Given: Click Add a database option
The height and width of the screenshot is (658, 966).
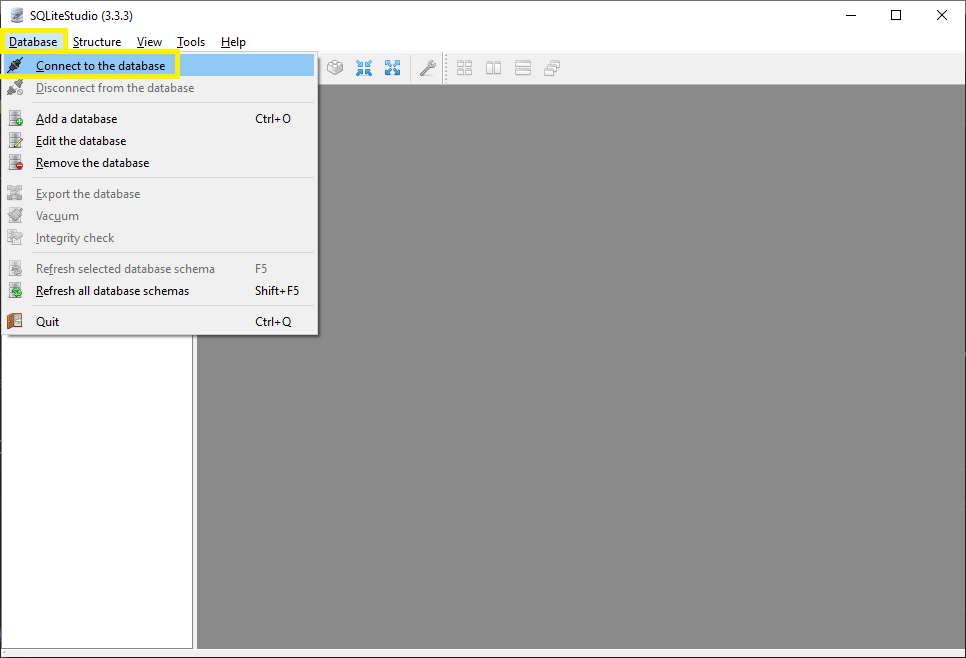Looking at the screenshot, I should (159, 119).
